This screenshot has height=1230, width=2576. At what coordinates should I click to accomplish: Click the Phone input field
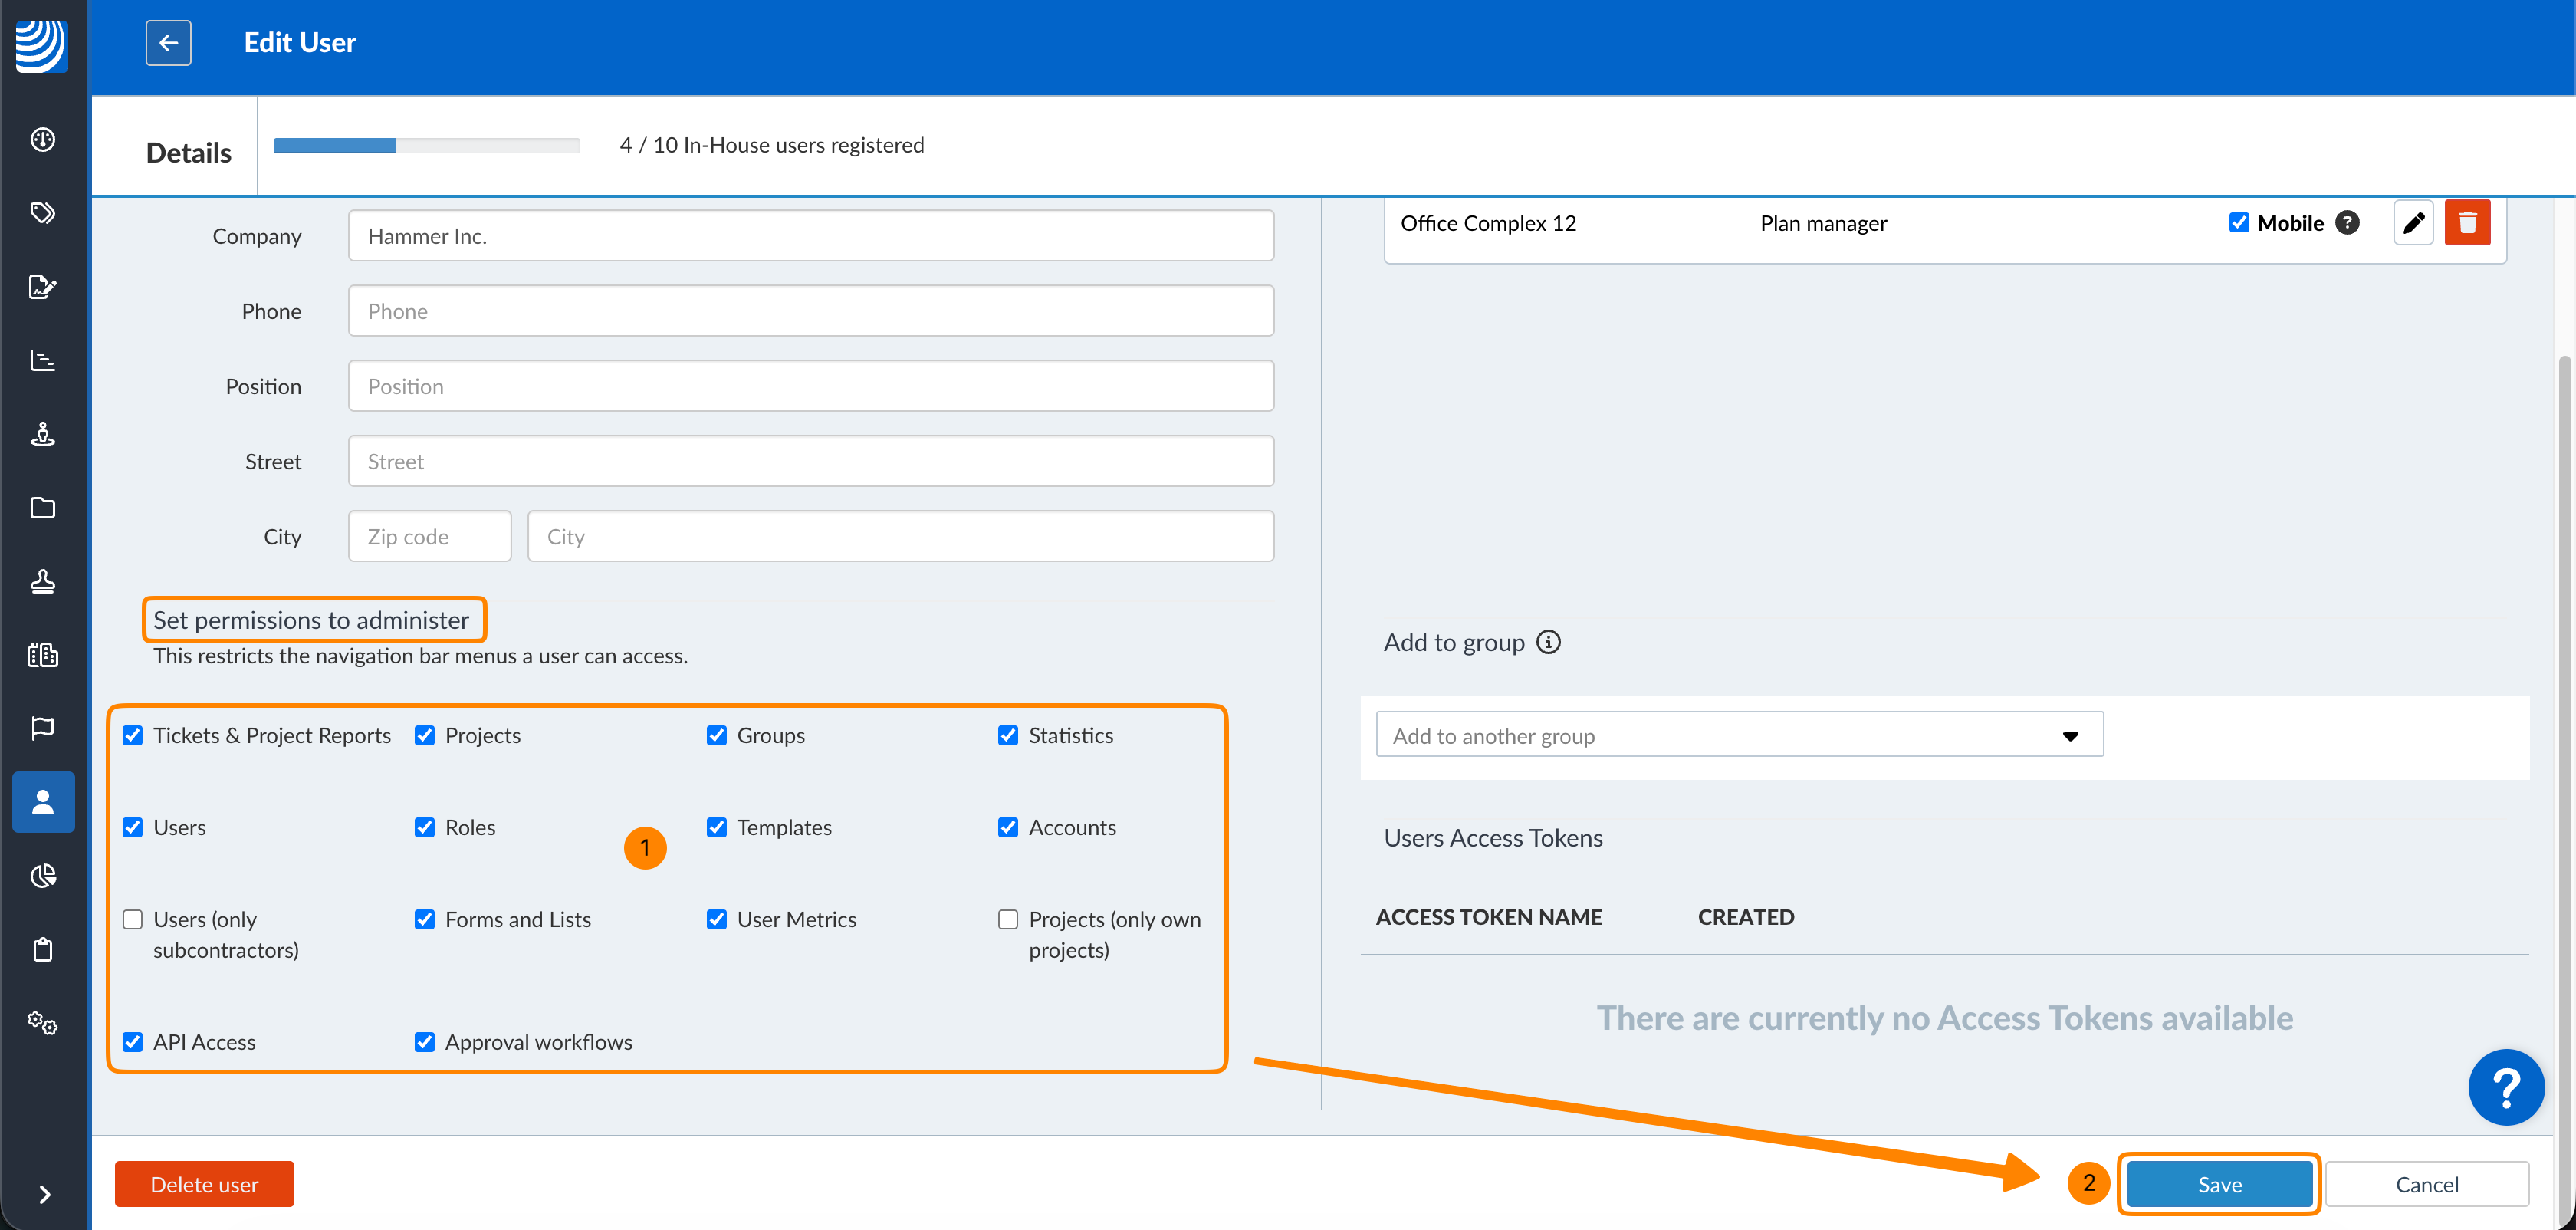tap(810, 311)
